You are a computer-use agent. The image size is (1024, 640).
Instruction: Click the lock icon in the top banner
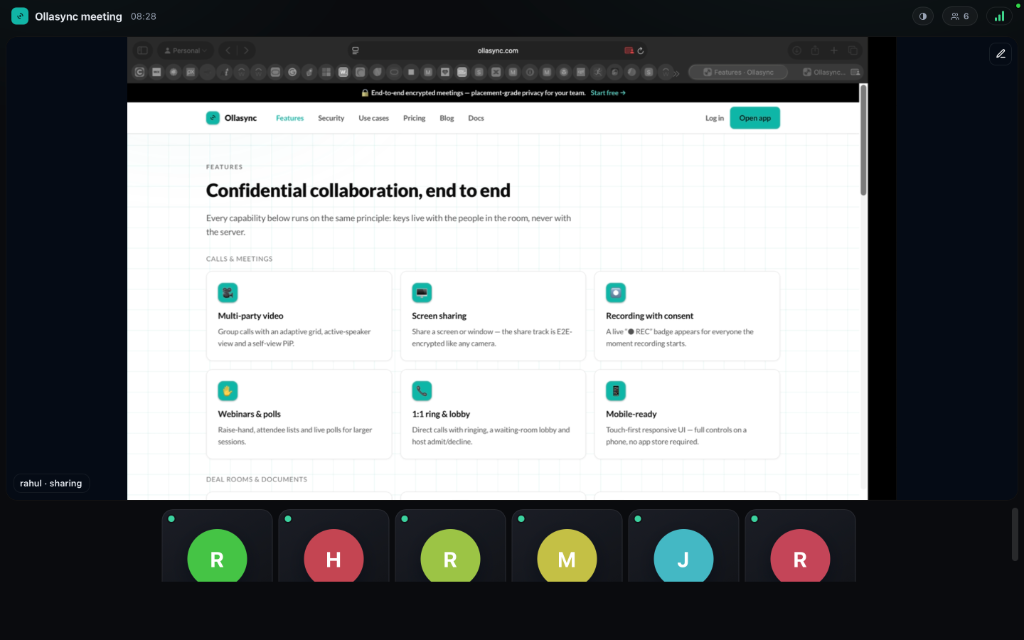pyautogui.click(x=365, y=93)
